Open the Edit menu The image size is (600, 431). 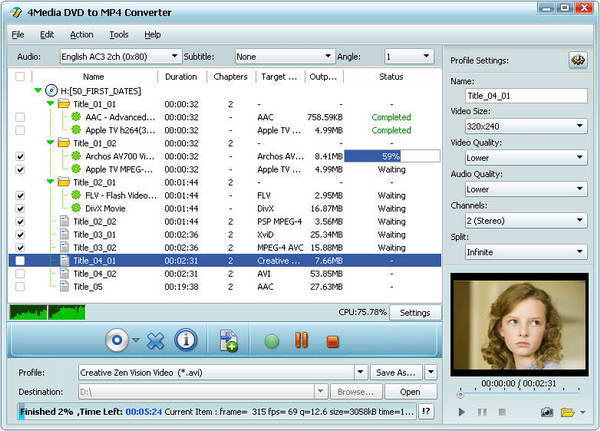click(47, 35)
